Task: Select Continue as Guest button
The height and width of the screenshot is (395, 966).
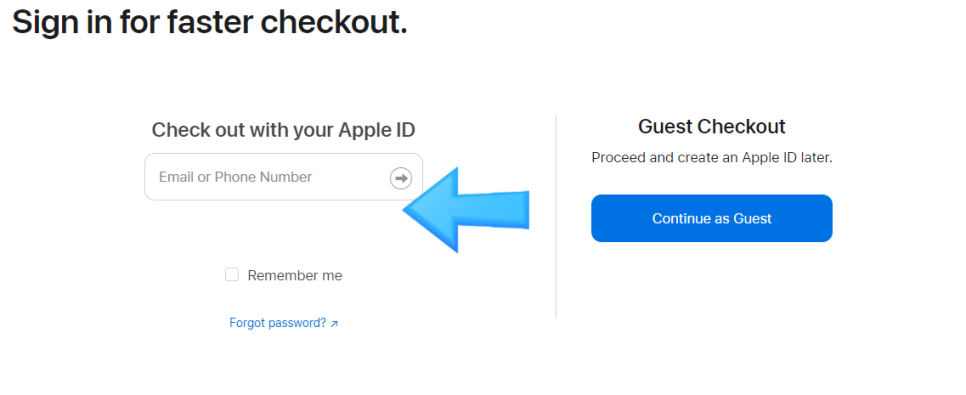Action: (x=712, y=218)
